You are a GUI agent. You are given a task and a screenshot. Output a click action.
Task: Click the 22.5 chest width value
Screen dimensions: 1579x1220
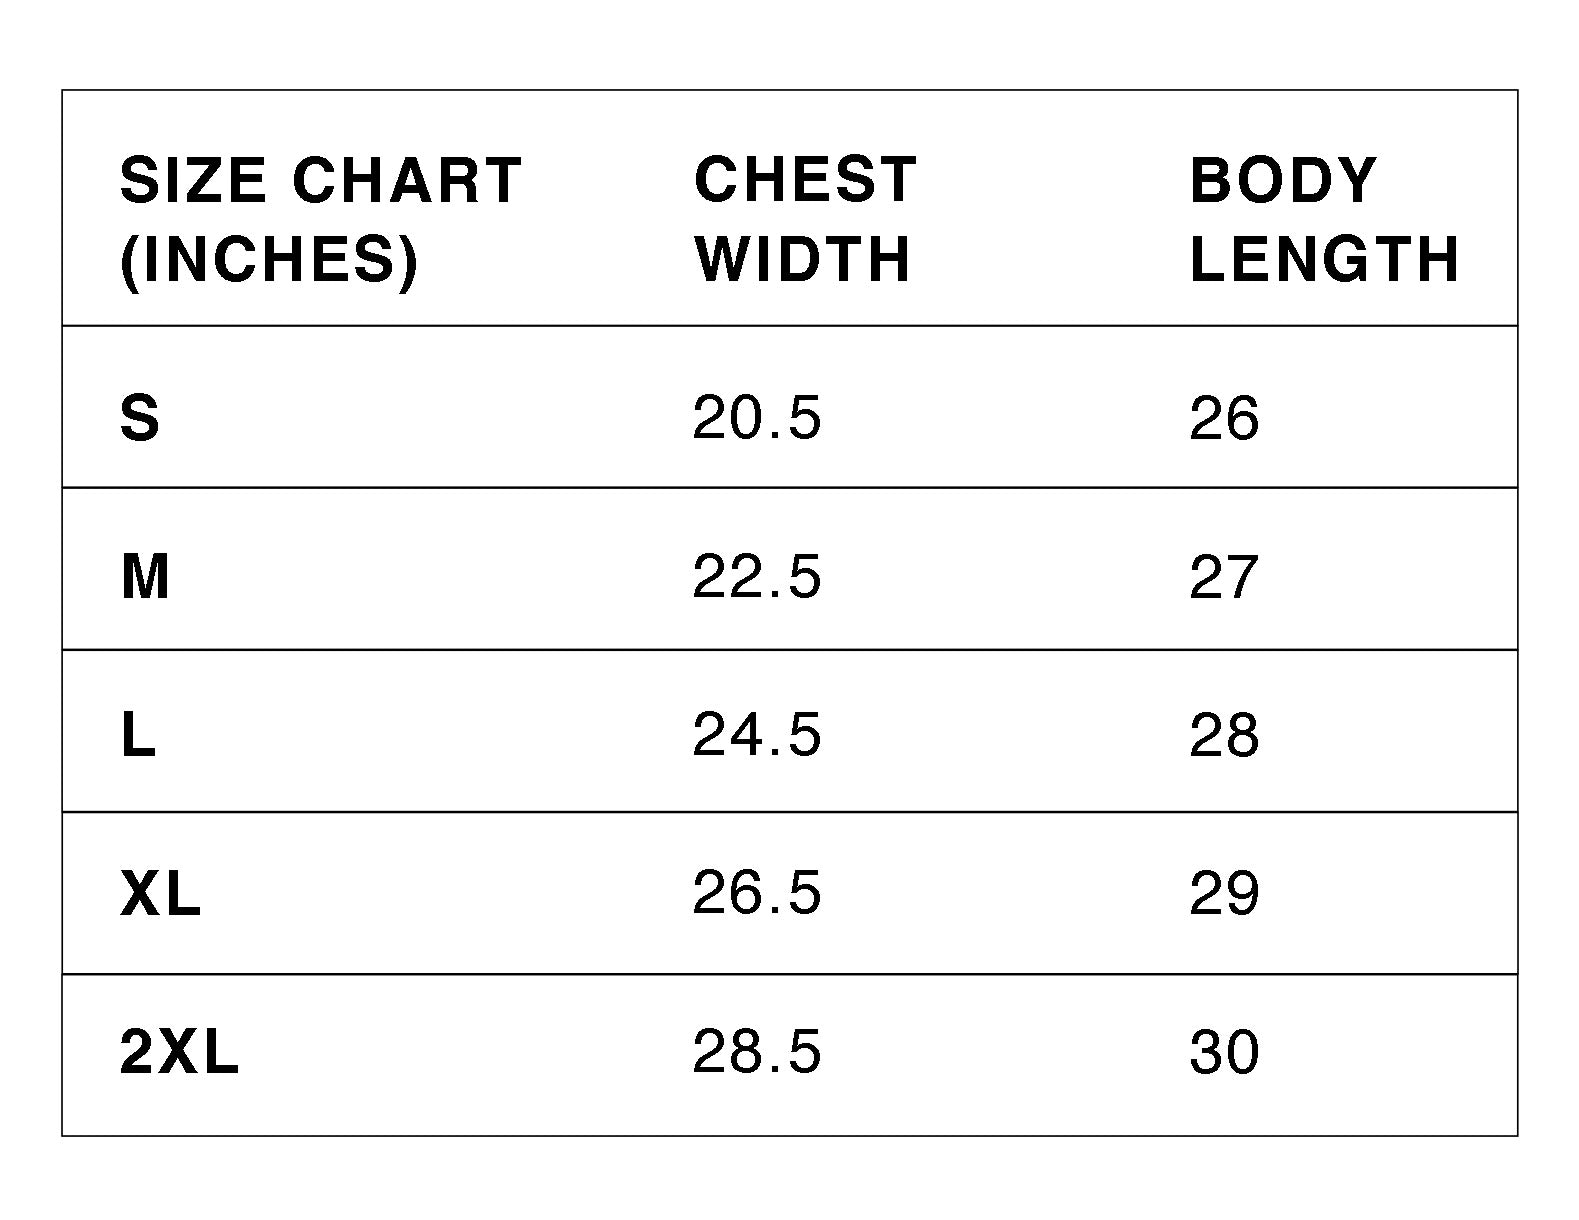tap(756, 577)
